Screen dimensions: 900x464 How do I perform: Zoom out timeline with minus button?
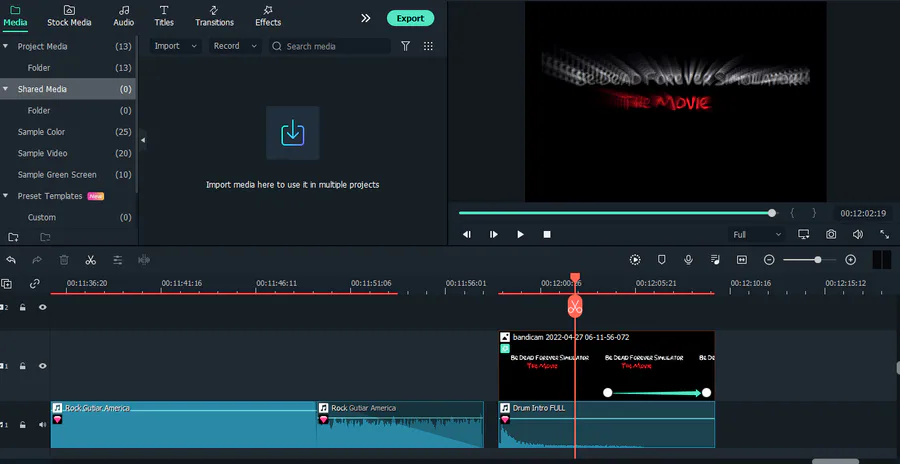(769, 260)
